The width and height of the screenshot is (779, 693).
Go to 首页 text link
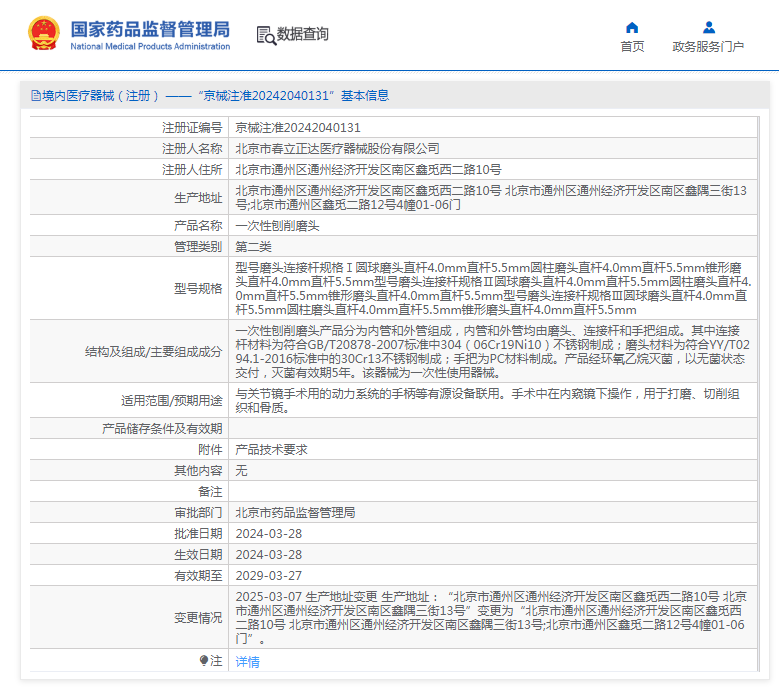pos(632,46)
